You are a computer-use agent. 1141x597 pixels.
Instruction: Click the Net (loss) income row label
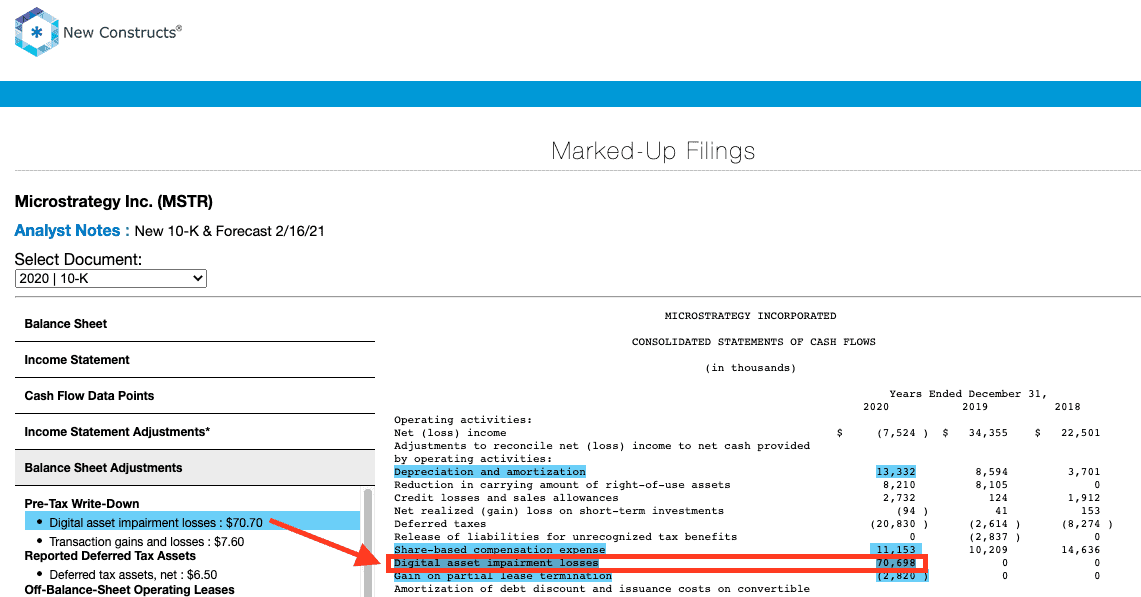(x=450, y=433)
